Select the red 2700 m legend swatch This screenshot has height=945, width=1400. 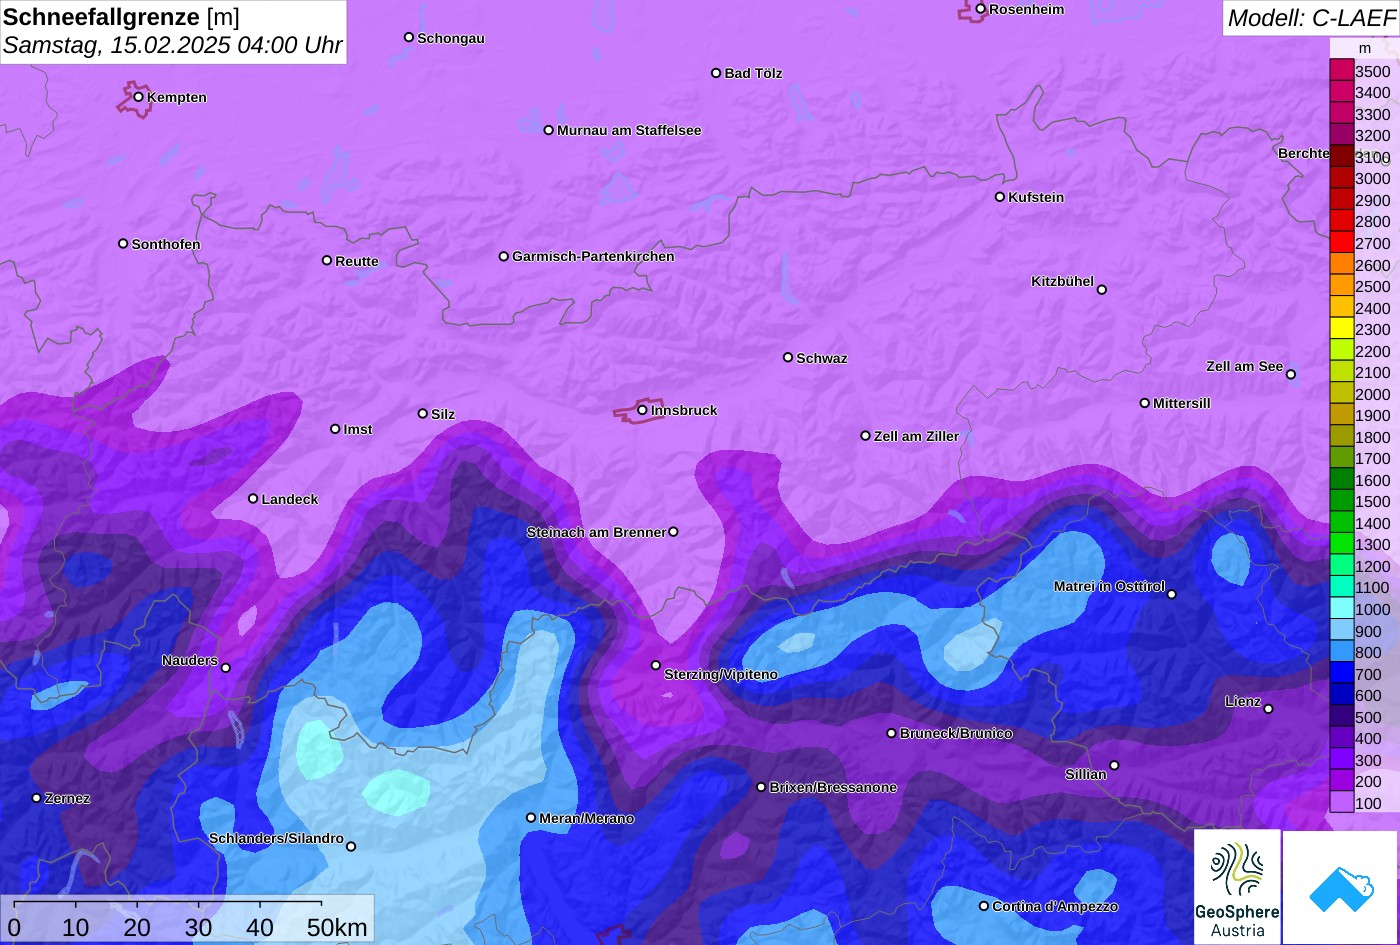[x=1341, y=243]
